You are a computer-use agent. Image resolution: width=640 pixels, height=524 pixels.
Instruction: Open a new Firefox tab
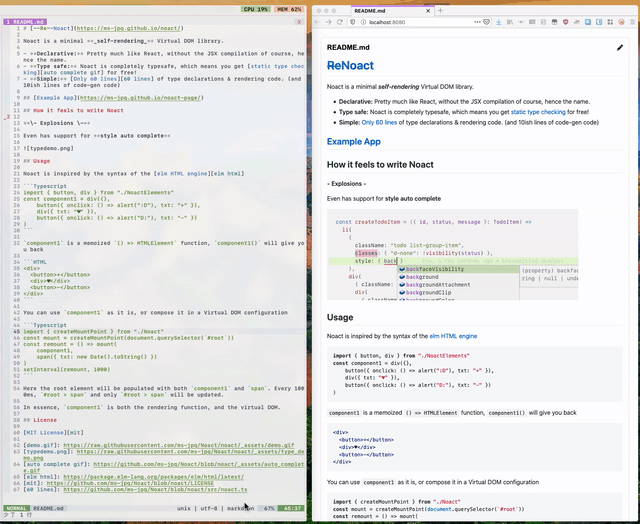tap(440, 11)
